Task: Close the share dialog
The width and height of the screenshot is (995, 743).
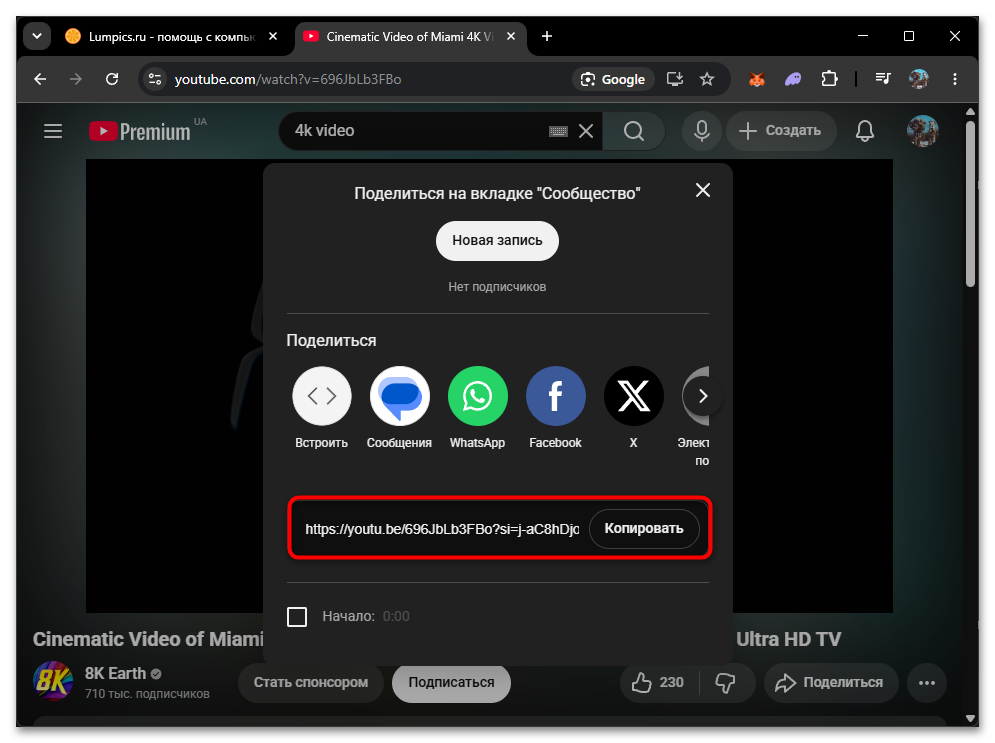Action: [x=703, y=190]
